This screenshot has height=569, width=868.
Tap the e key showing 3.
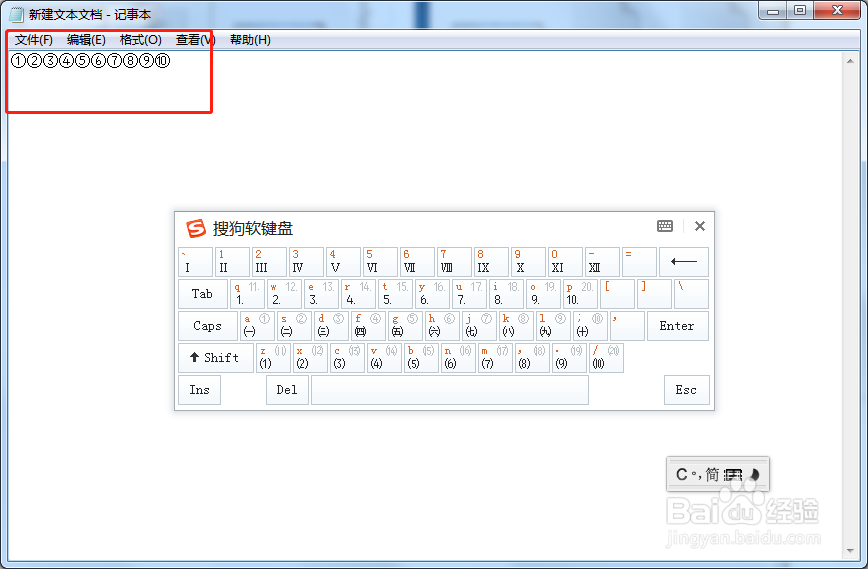point(321,294)
